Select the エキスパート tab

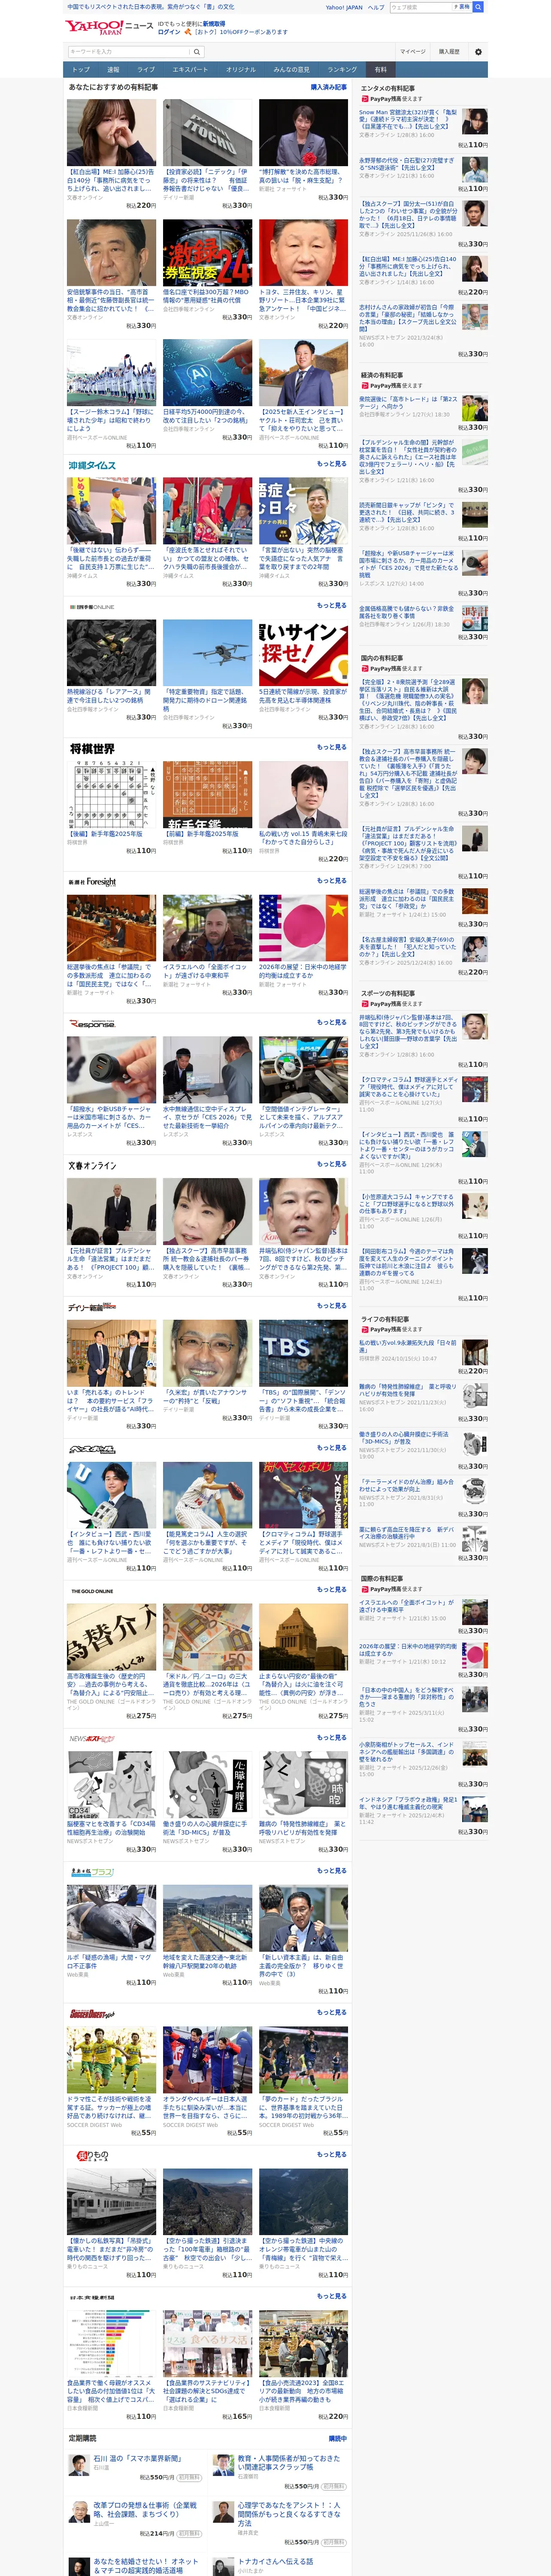[x=190, y=70]
